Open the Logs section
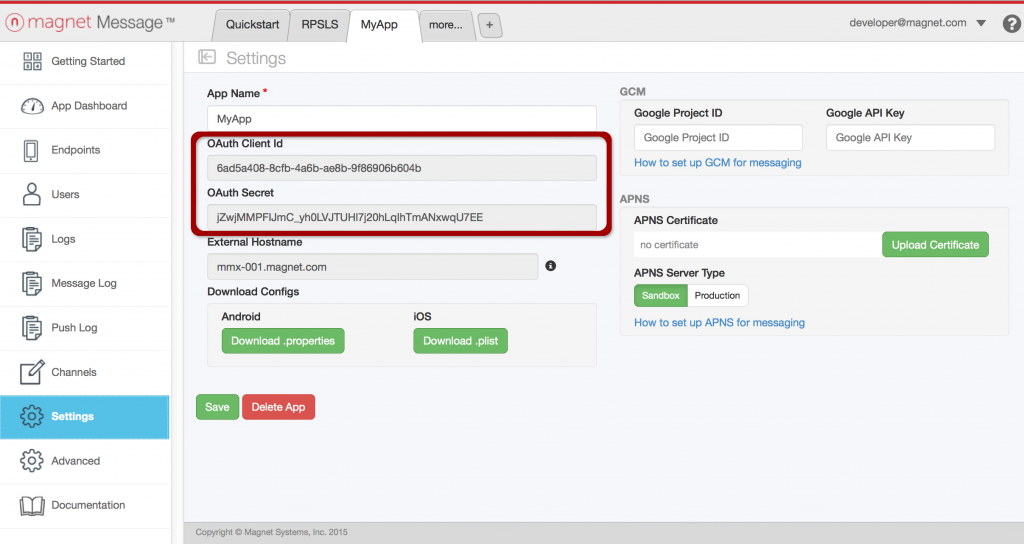Image resolution: width=1024 pixels, height=544 pixels. [x=85, y=239]
